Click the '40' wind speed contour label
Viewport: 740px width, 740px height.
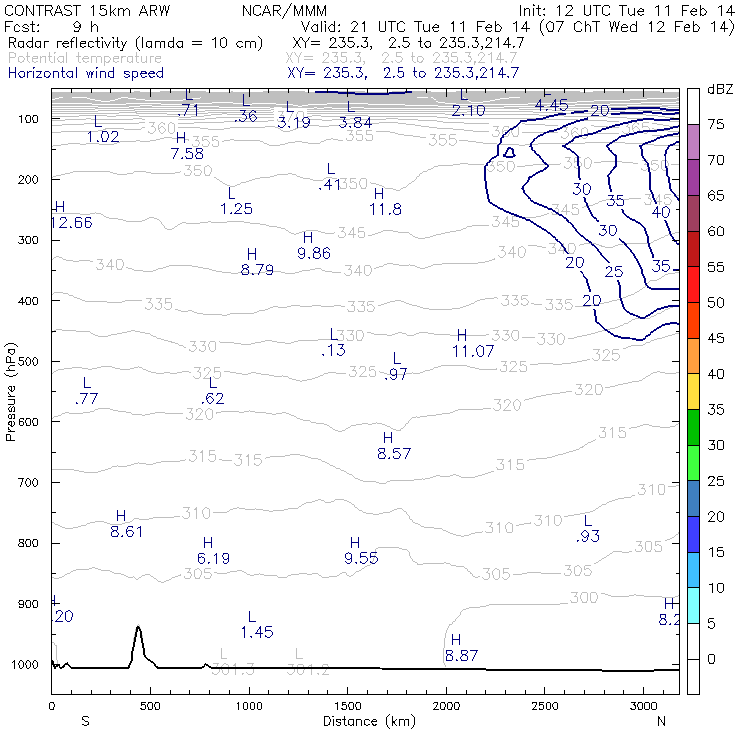coord(661,212)
